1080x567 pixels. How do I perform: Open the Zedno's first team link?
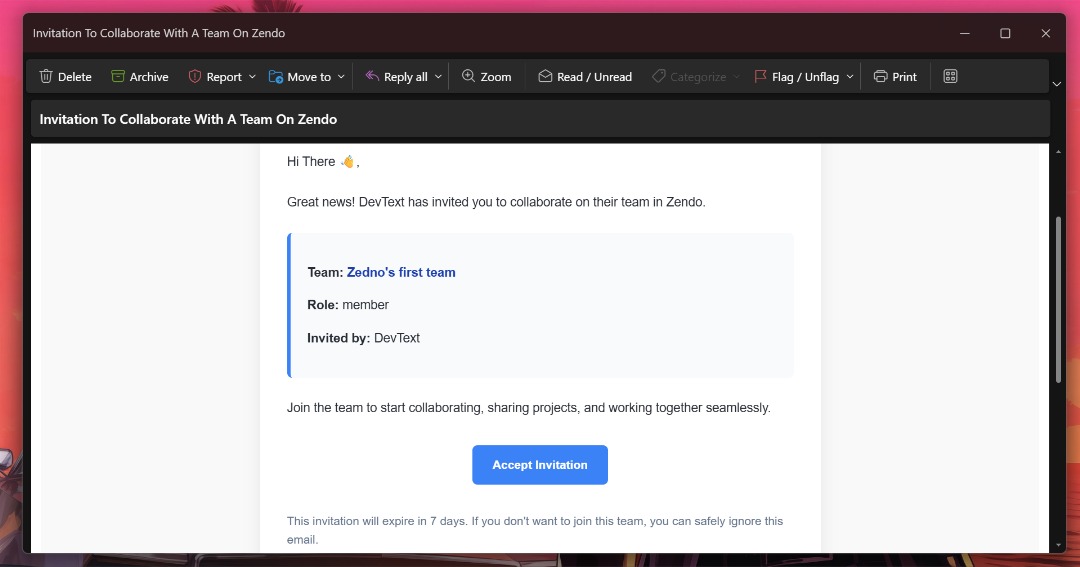(401, 272)
